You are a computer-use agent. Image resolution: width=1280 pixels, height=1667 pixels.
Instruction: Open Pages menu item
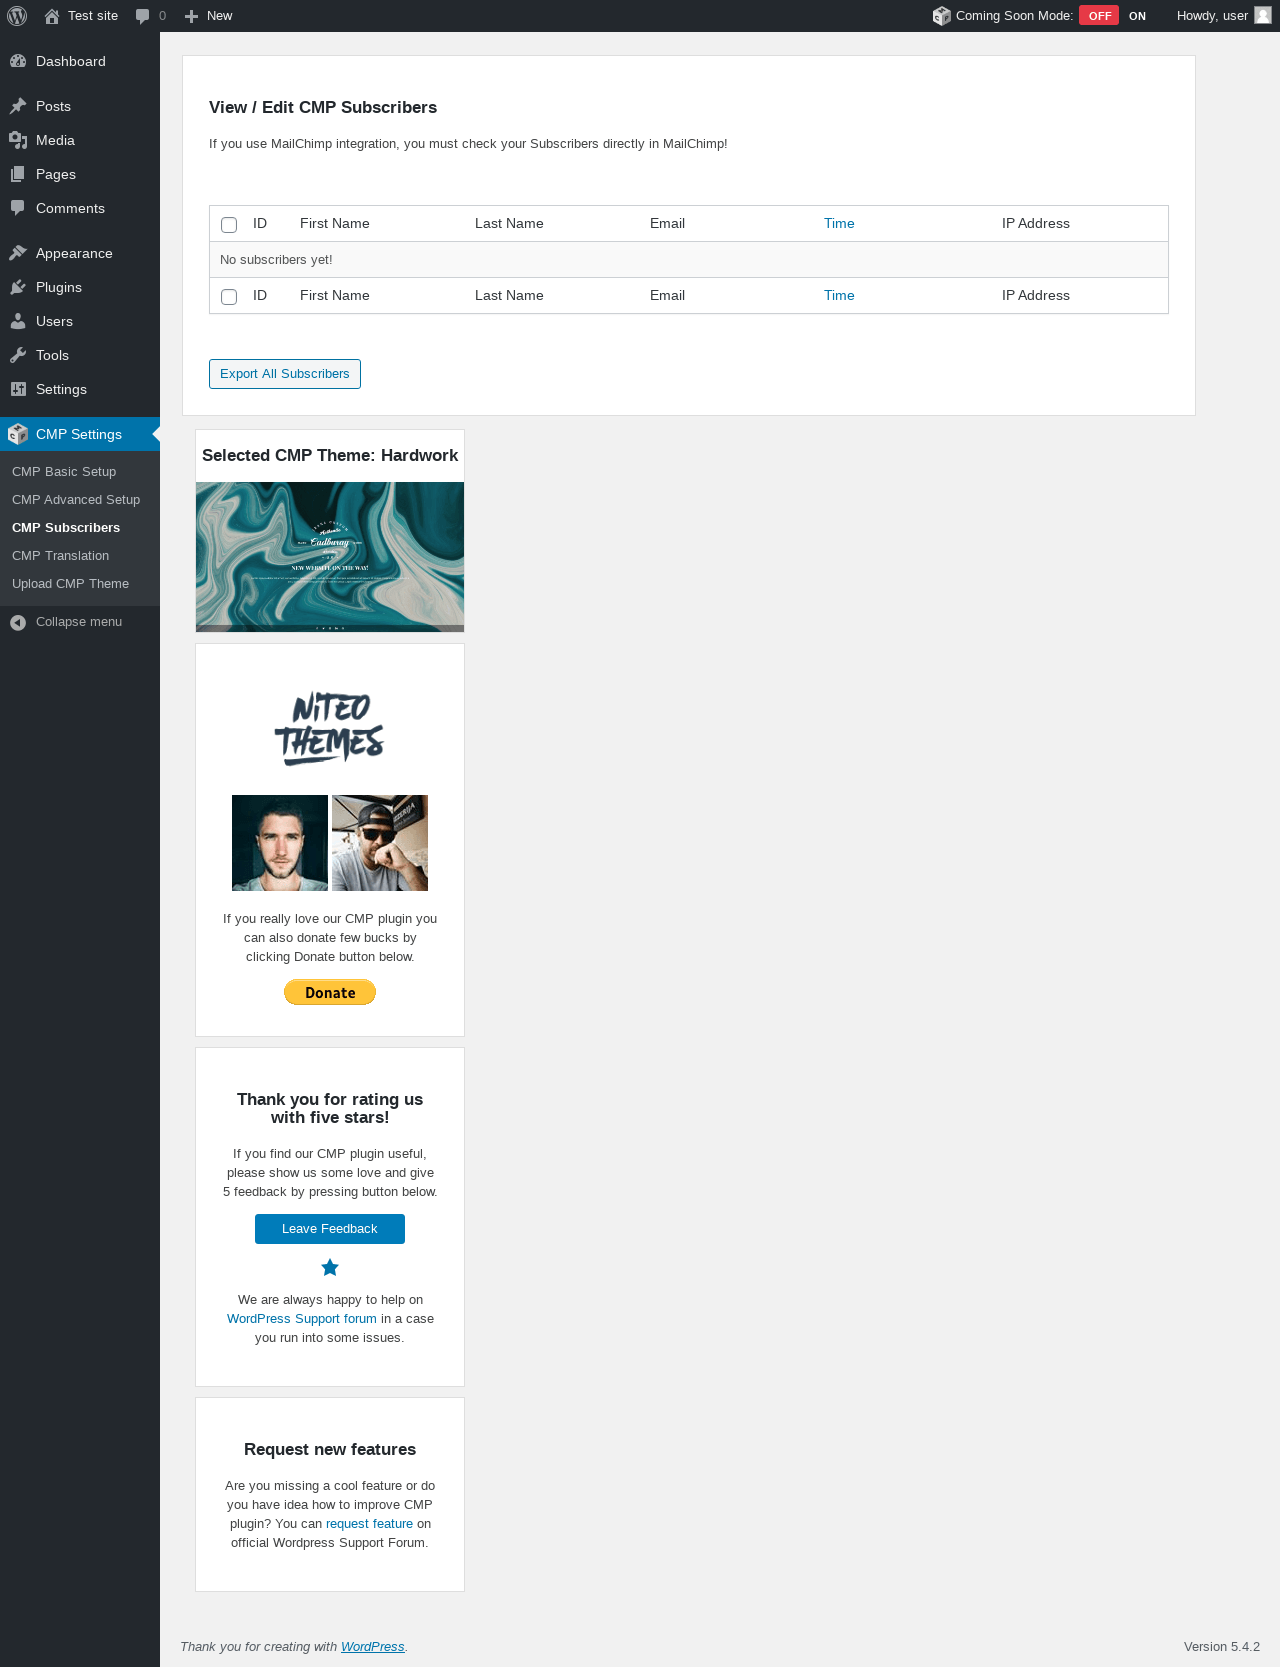pyautogui.click(x=80, y=174)
